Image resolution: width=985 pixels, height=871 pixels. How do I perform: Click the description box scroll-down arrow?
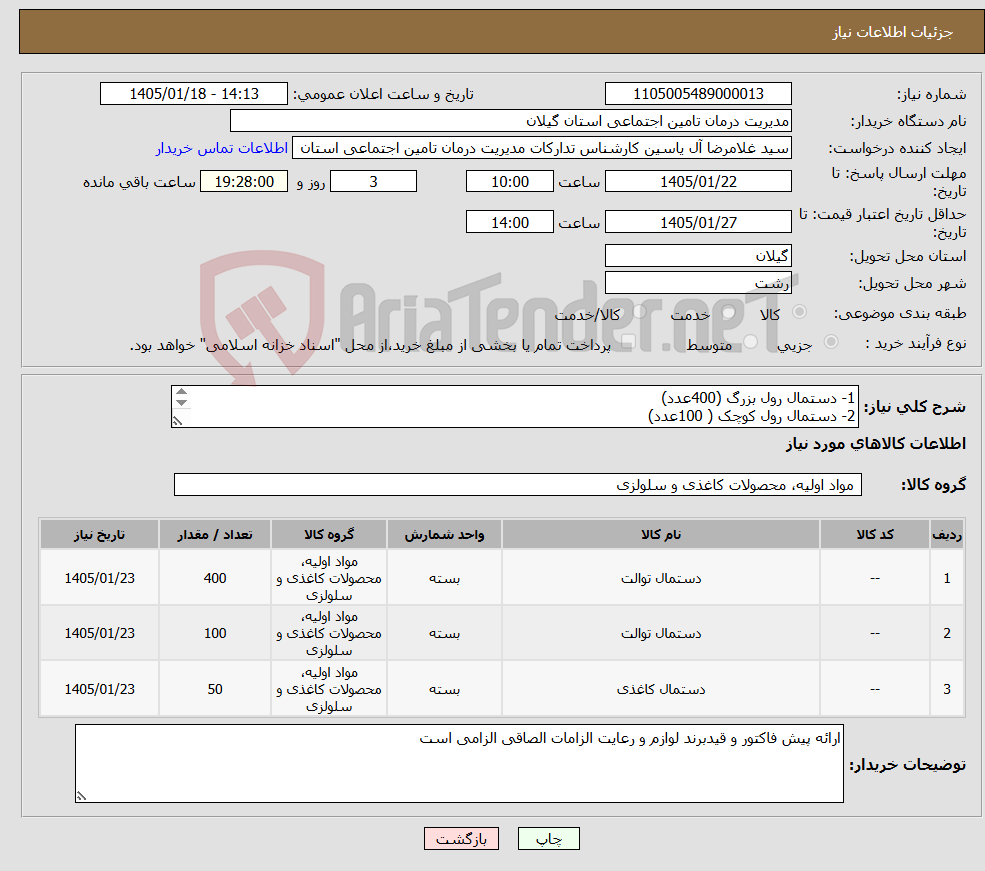182,403
